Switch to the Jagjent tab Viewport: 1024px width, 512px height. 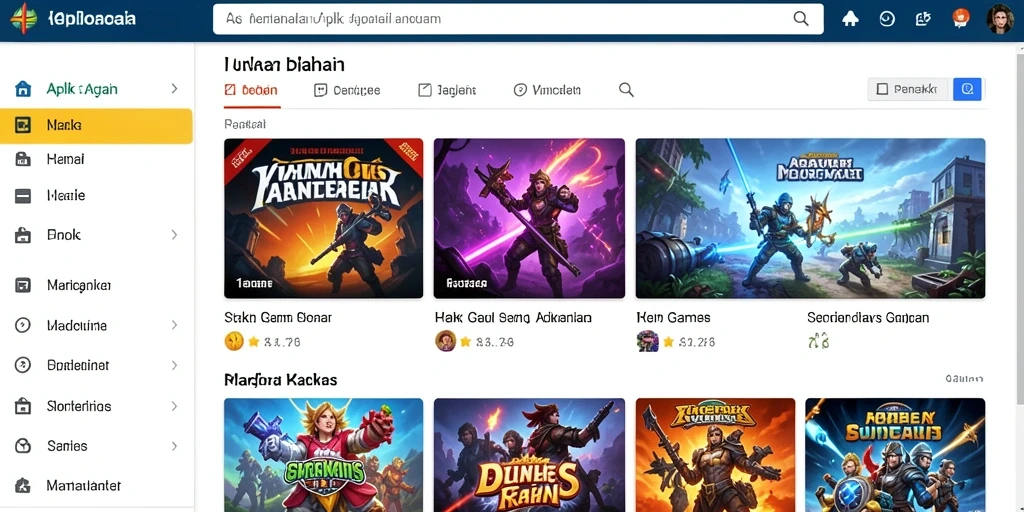coord(447,90)
